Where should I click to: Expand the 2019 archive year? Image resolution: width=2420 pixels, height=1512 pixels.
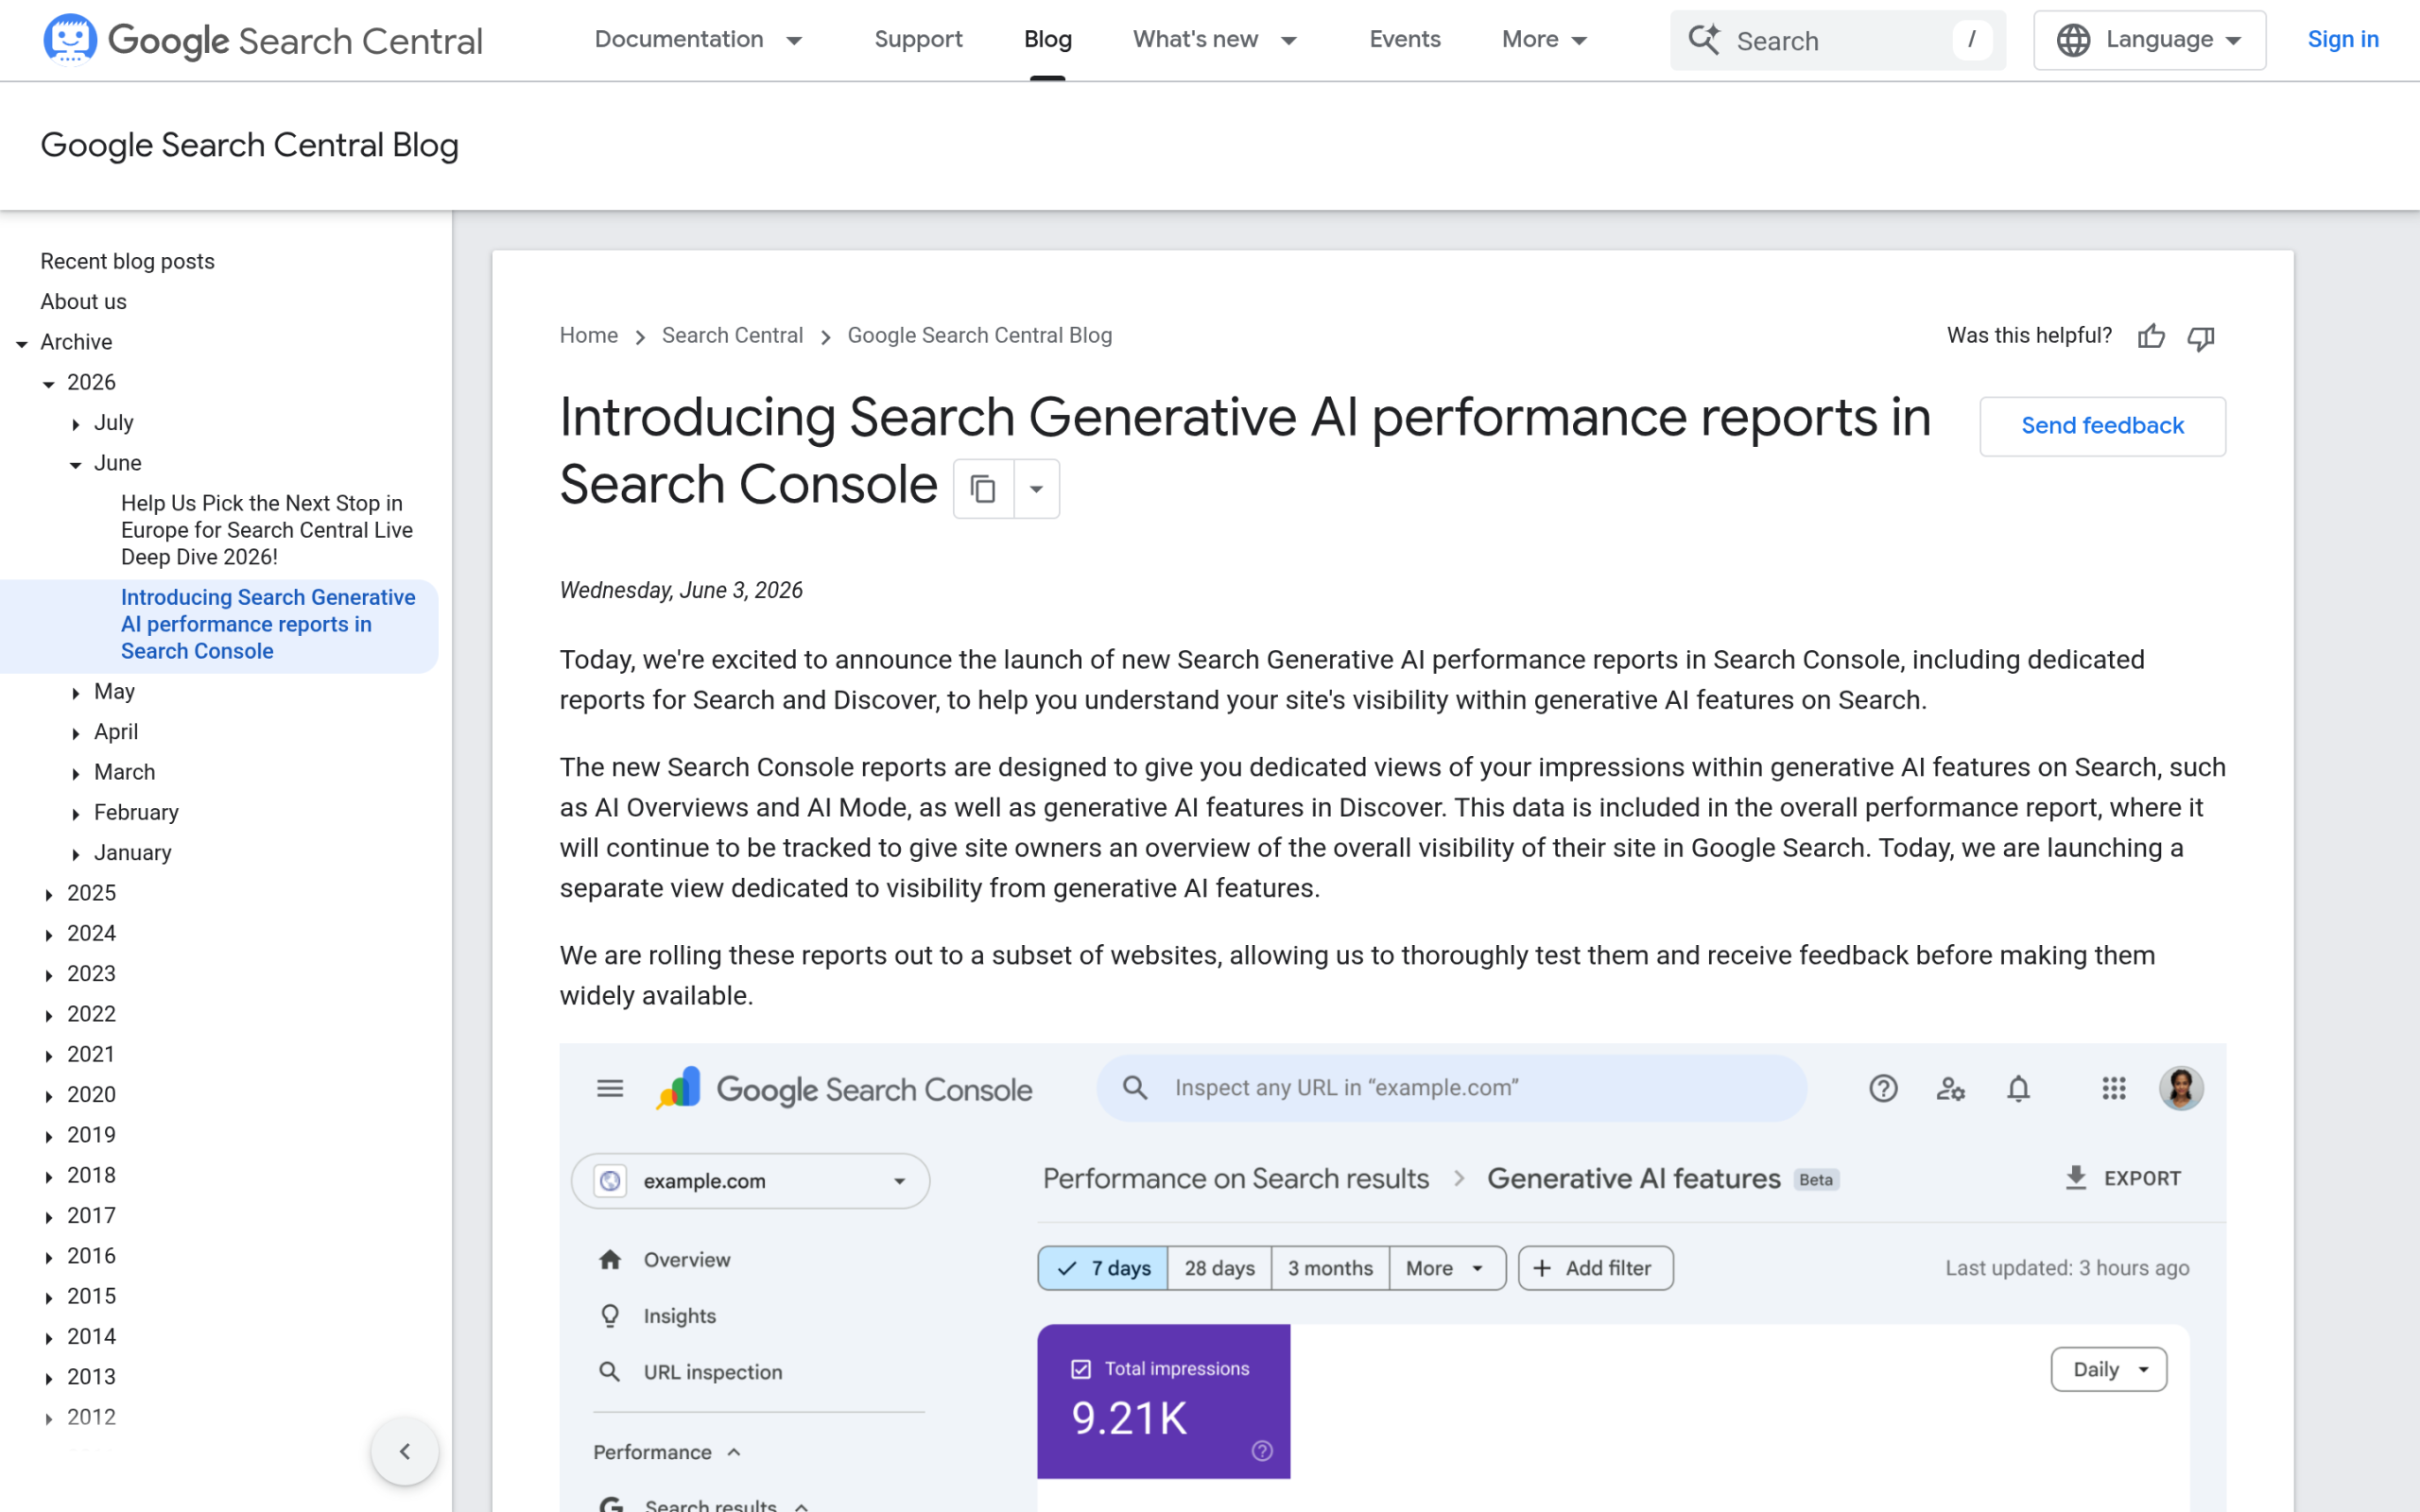[x=49, y=1136]
